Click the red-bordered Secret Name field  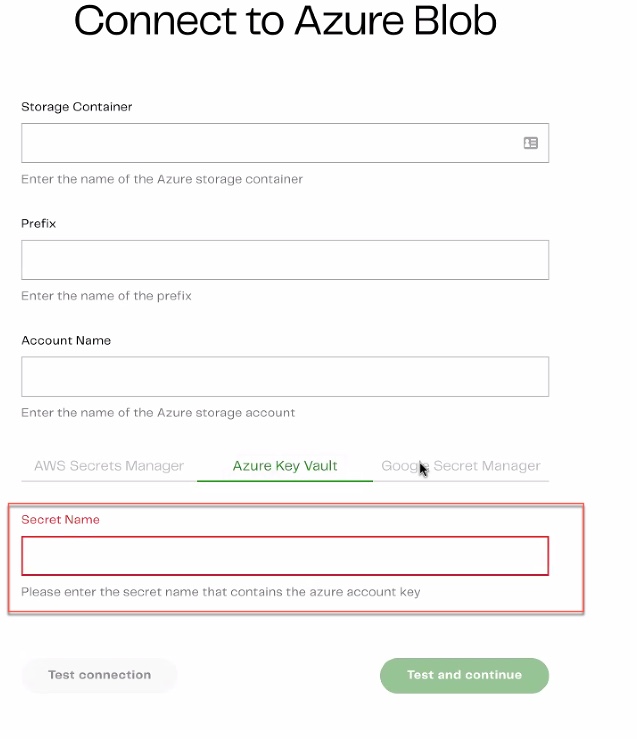(285, 556)
